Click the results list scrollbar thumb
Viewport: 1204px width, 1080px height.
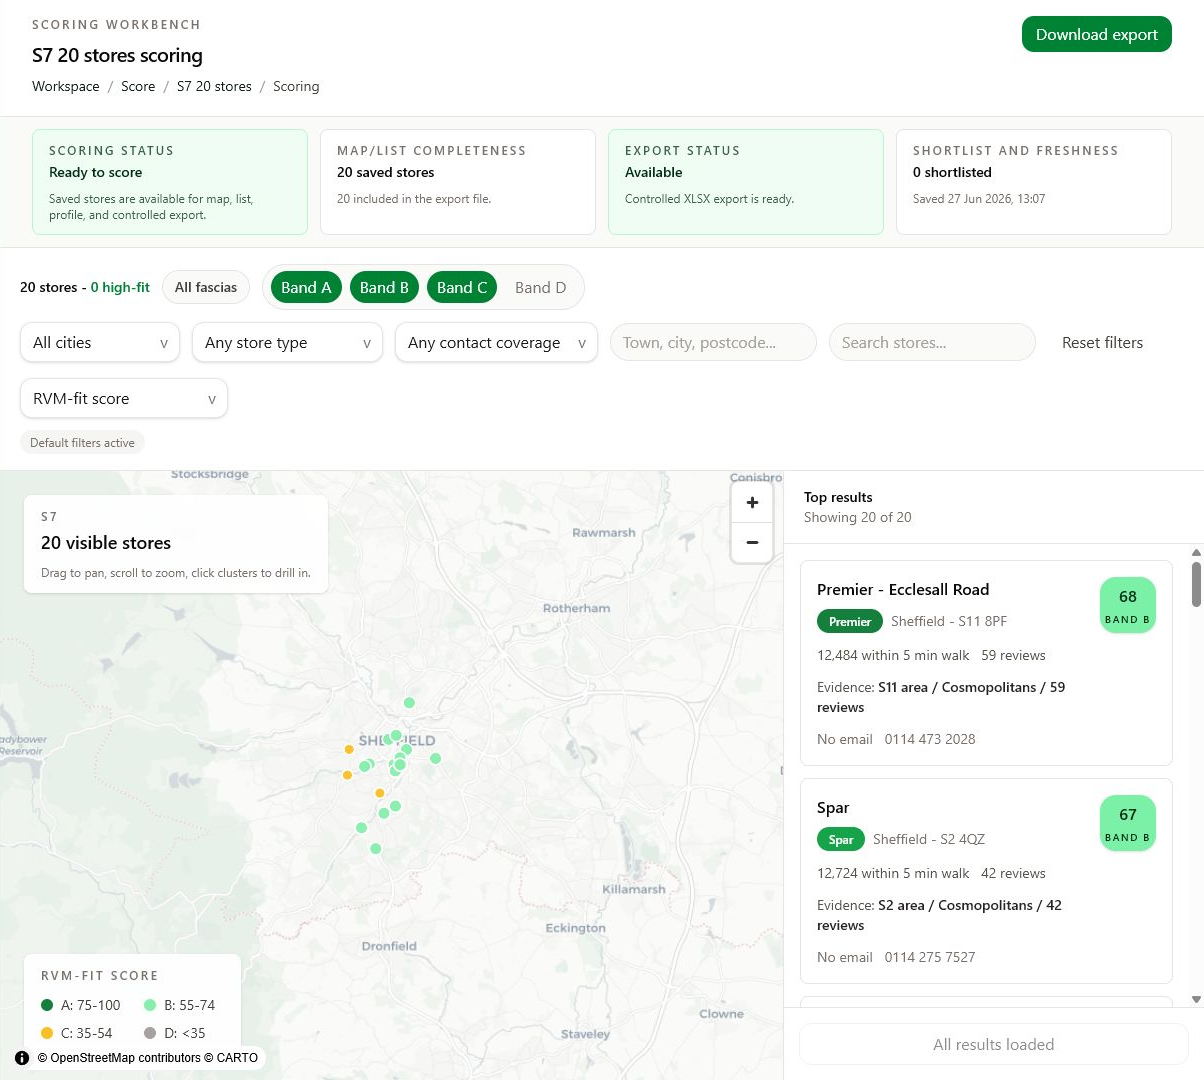coord(1196,585)
